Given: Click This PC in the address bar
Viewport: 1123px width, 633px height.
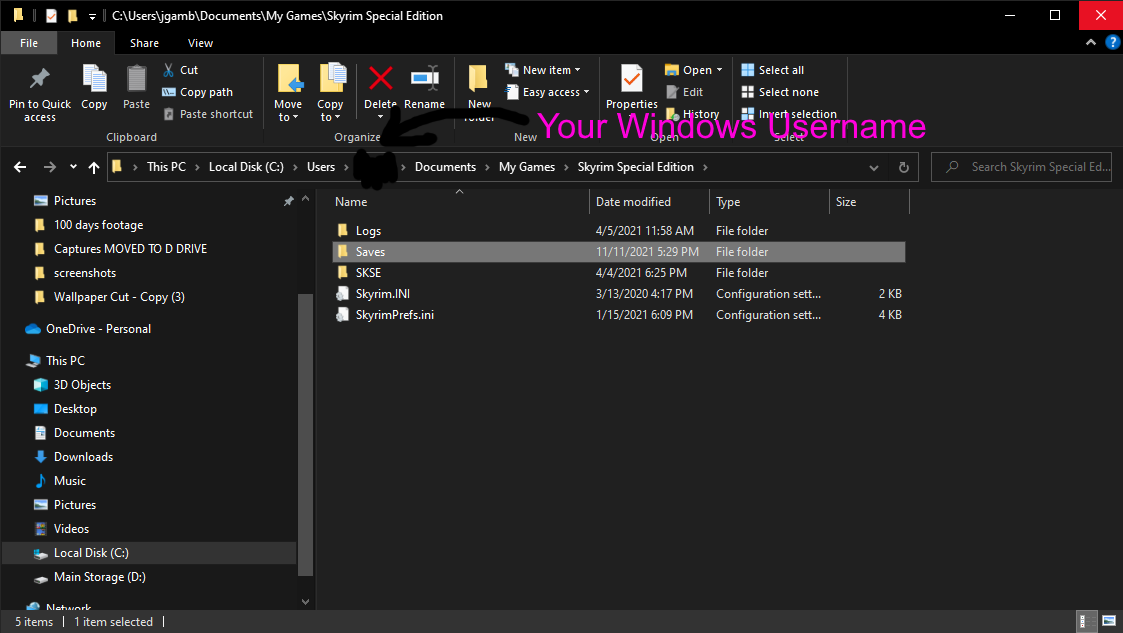Looking at the screenshot, I should (166, 167).
